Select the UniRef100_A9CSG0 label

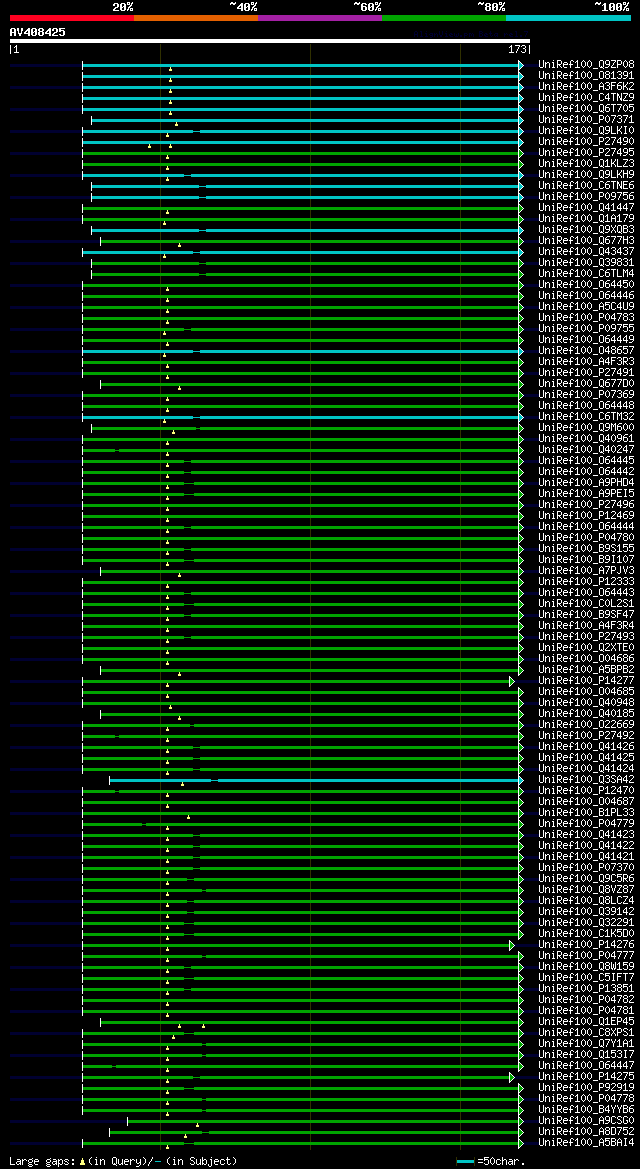tap(586, 1121)
